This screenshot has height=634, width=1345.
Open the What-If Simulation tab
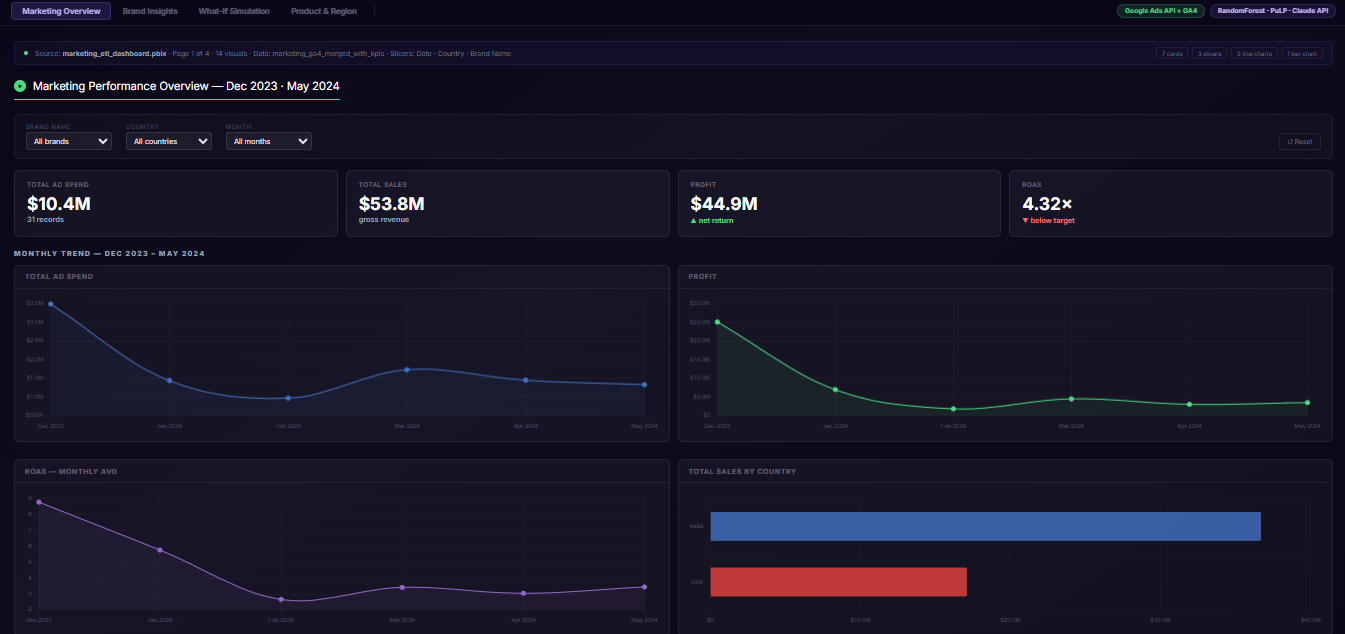pos(234,11)
